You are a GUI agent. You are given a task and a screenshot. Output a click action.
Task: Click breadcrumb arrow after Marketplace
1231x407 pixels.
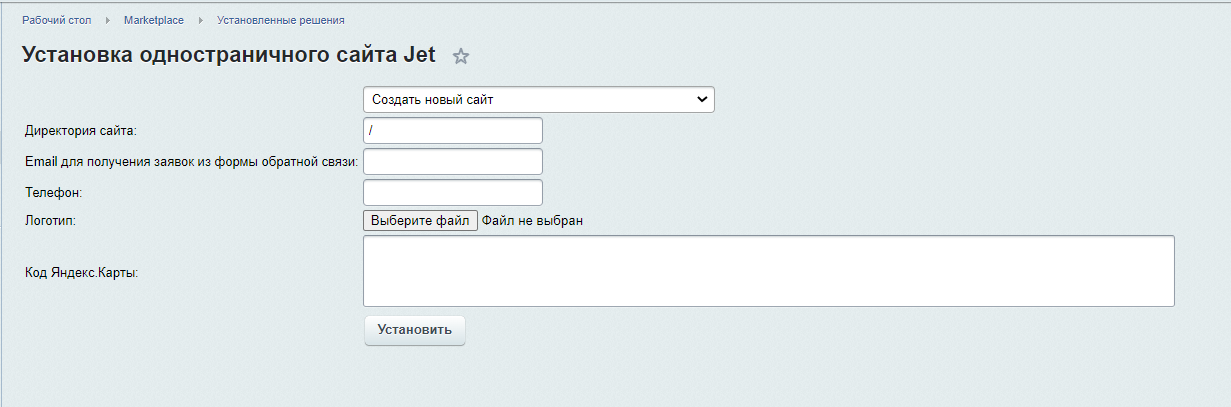point(200,21)
